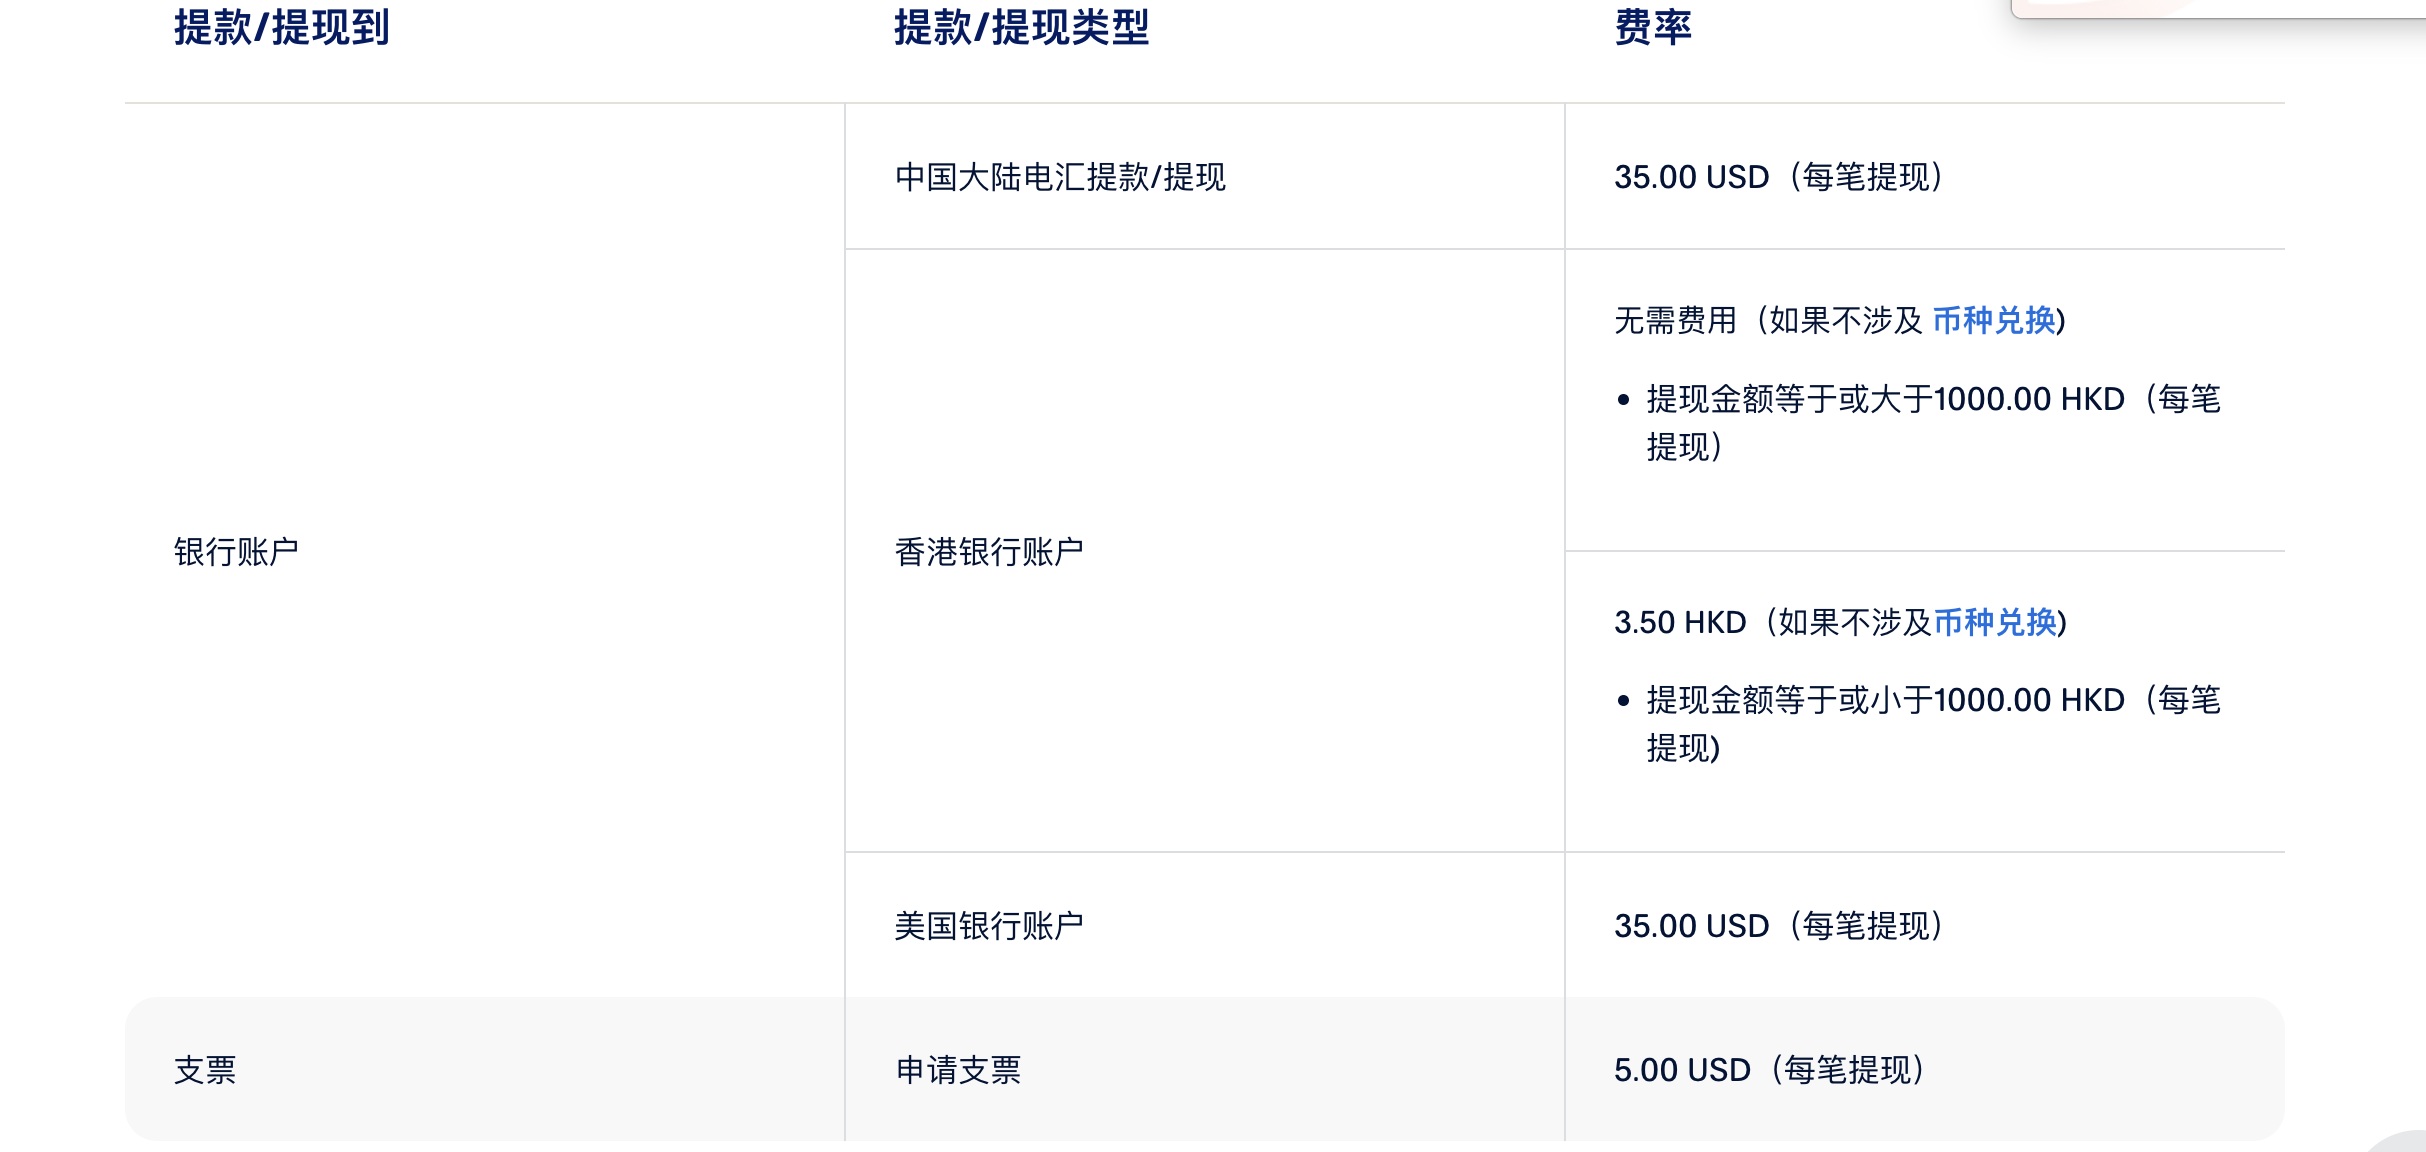Image resolution: width=2426 pixels, height=1152 pixels.
Task: Select the 银行账户 cell
Action: 236,552
